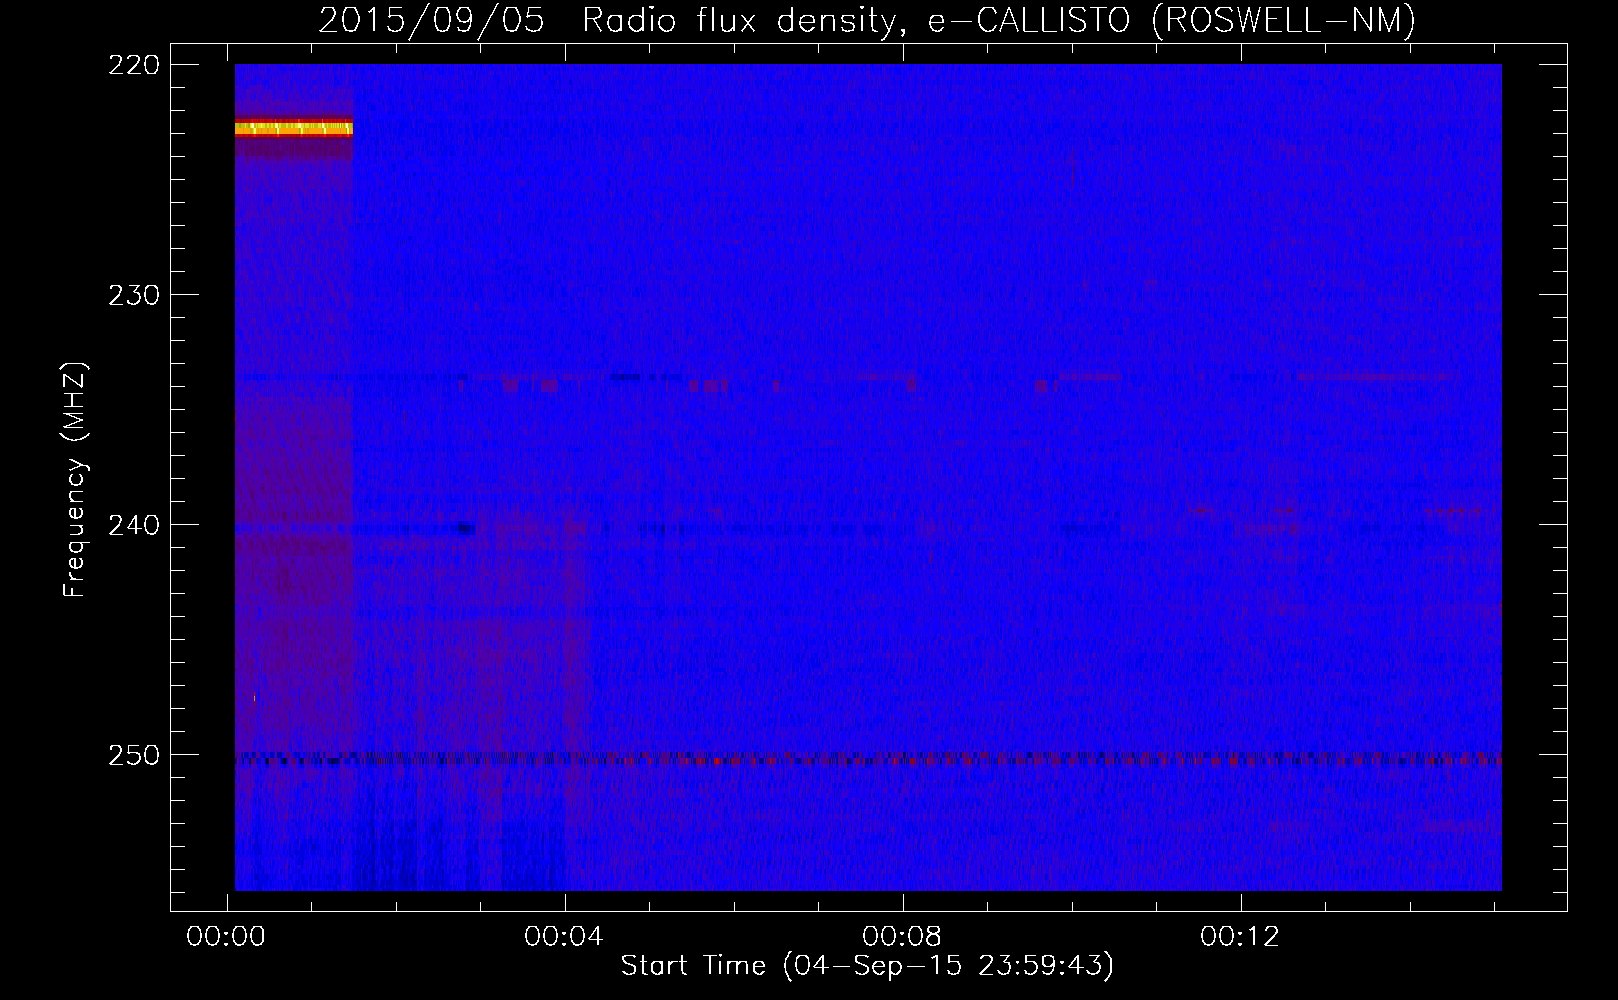This screenshot has height=1000, width=1618.
Task: Click the 'Frequency (MHZ)' axis label
Action: (75, 480)
